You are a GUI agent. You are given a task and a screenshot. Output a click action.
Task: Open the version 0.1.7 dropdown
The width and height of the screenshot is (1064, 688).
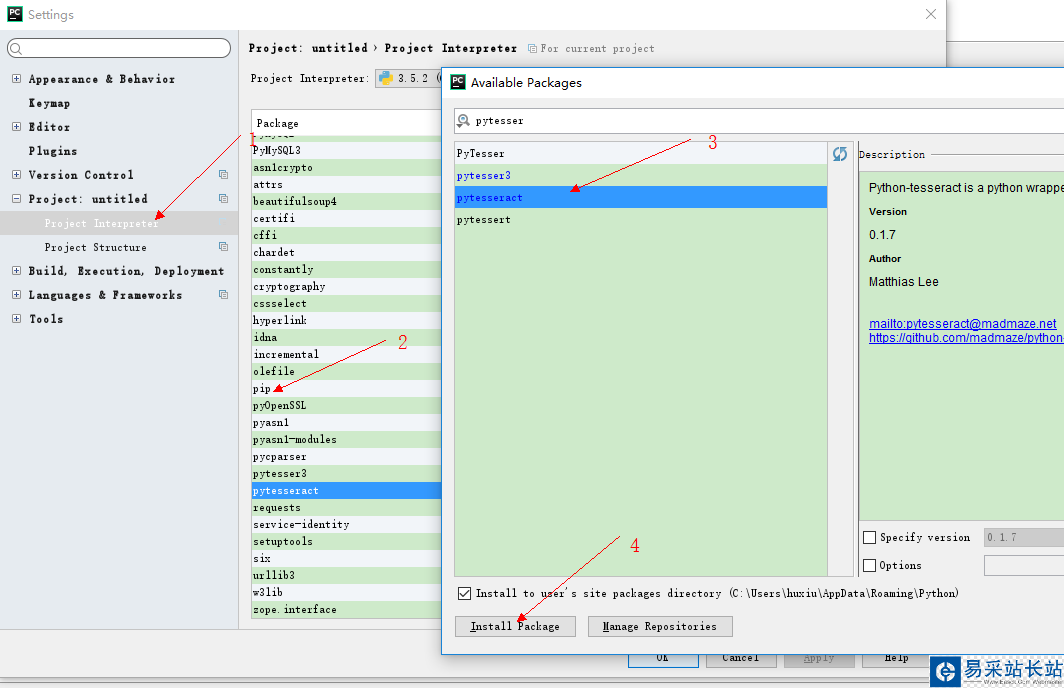[1023, 537]
